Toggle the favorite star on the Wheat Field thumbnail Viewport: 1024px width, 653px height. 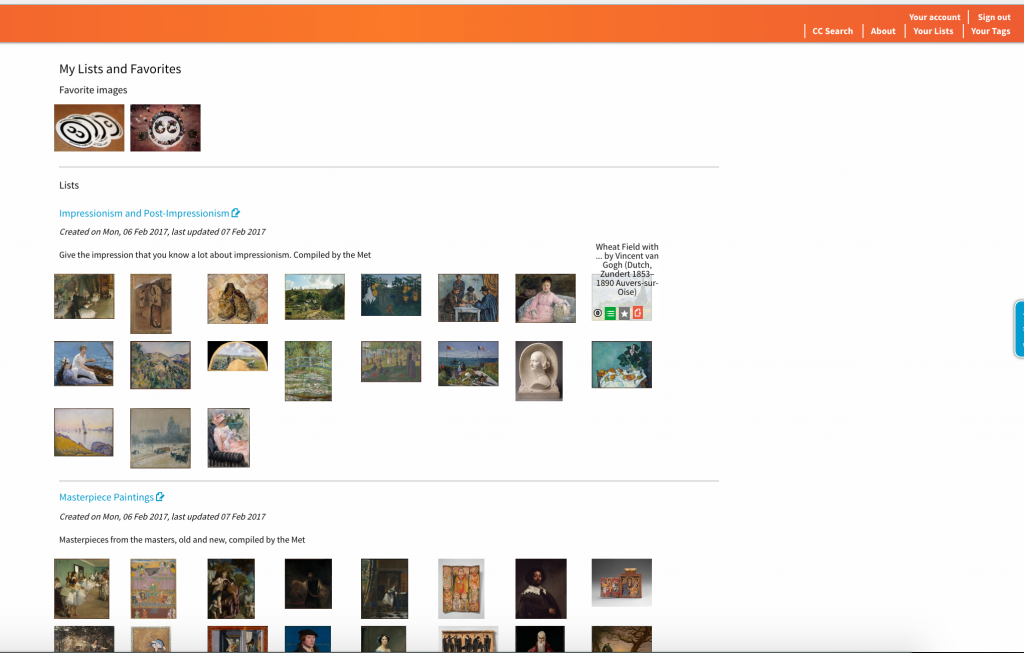click(x=624, y=313)
